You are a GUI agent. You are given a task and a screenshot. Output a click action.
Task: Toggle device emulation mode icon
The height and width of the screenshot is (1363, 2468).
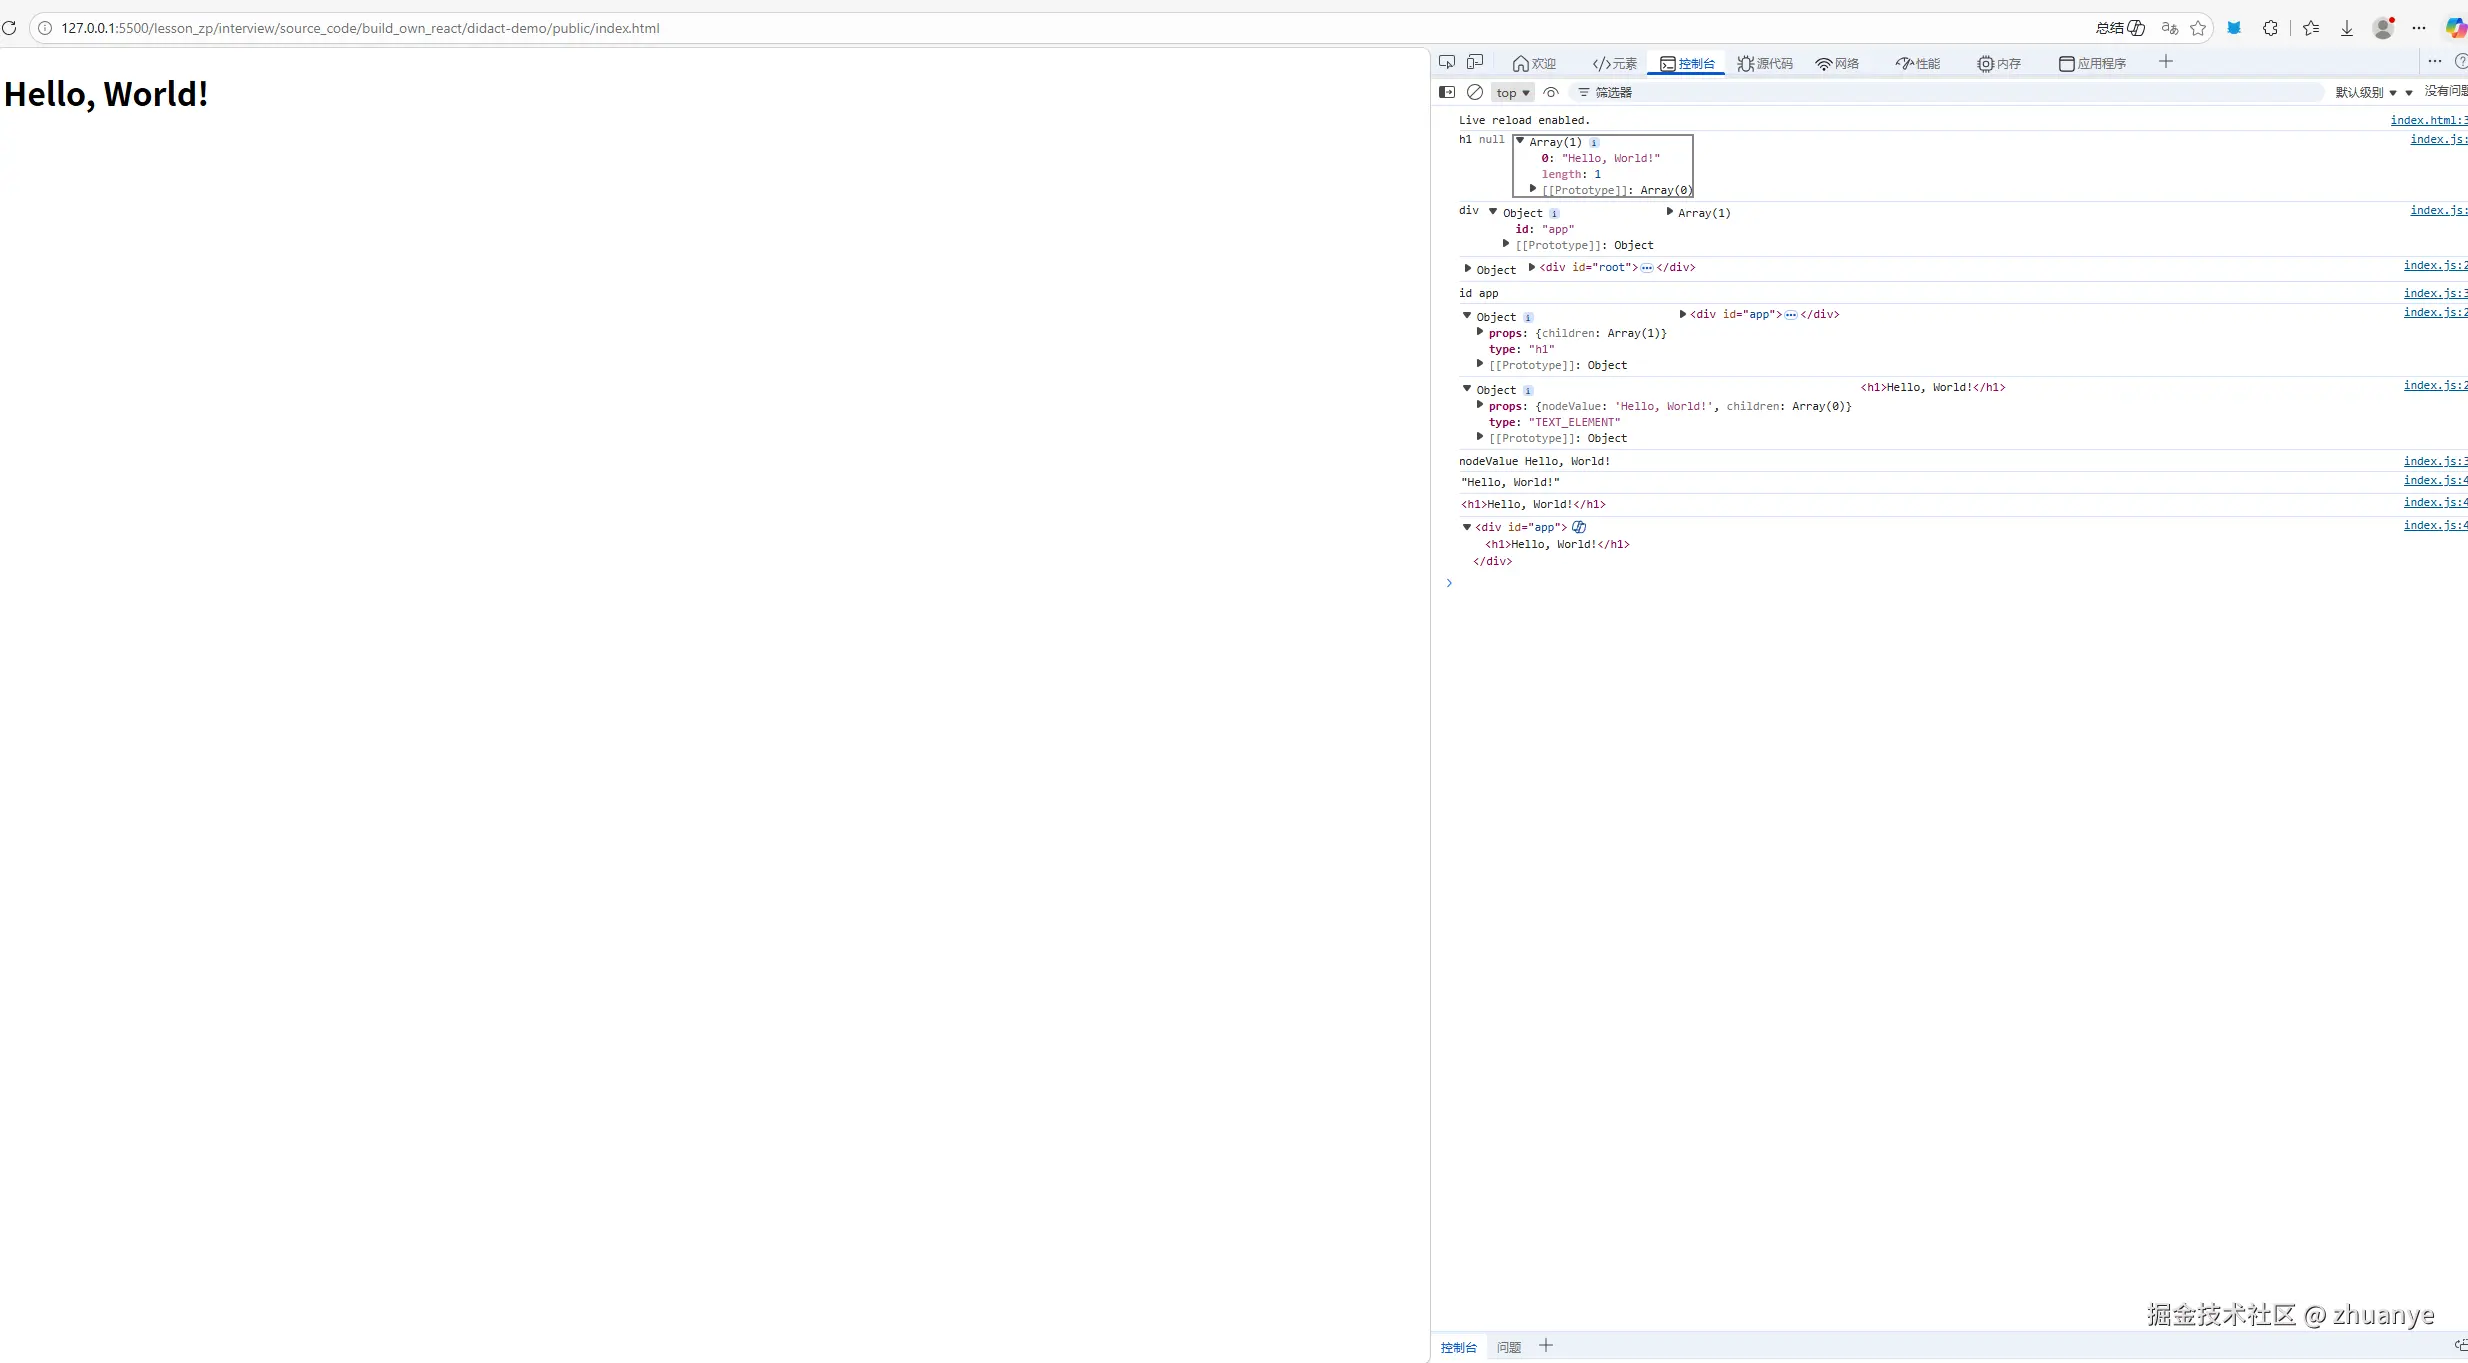click(1475, 62)
